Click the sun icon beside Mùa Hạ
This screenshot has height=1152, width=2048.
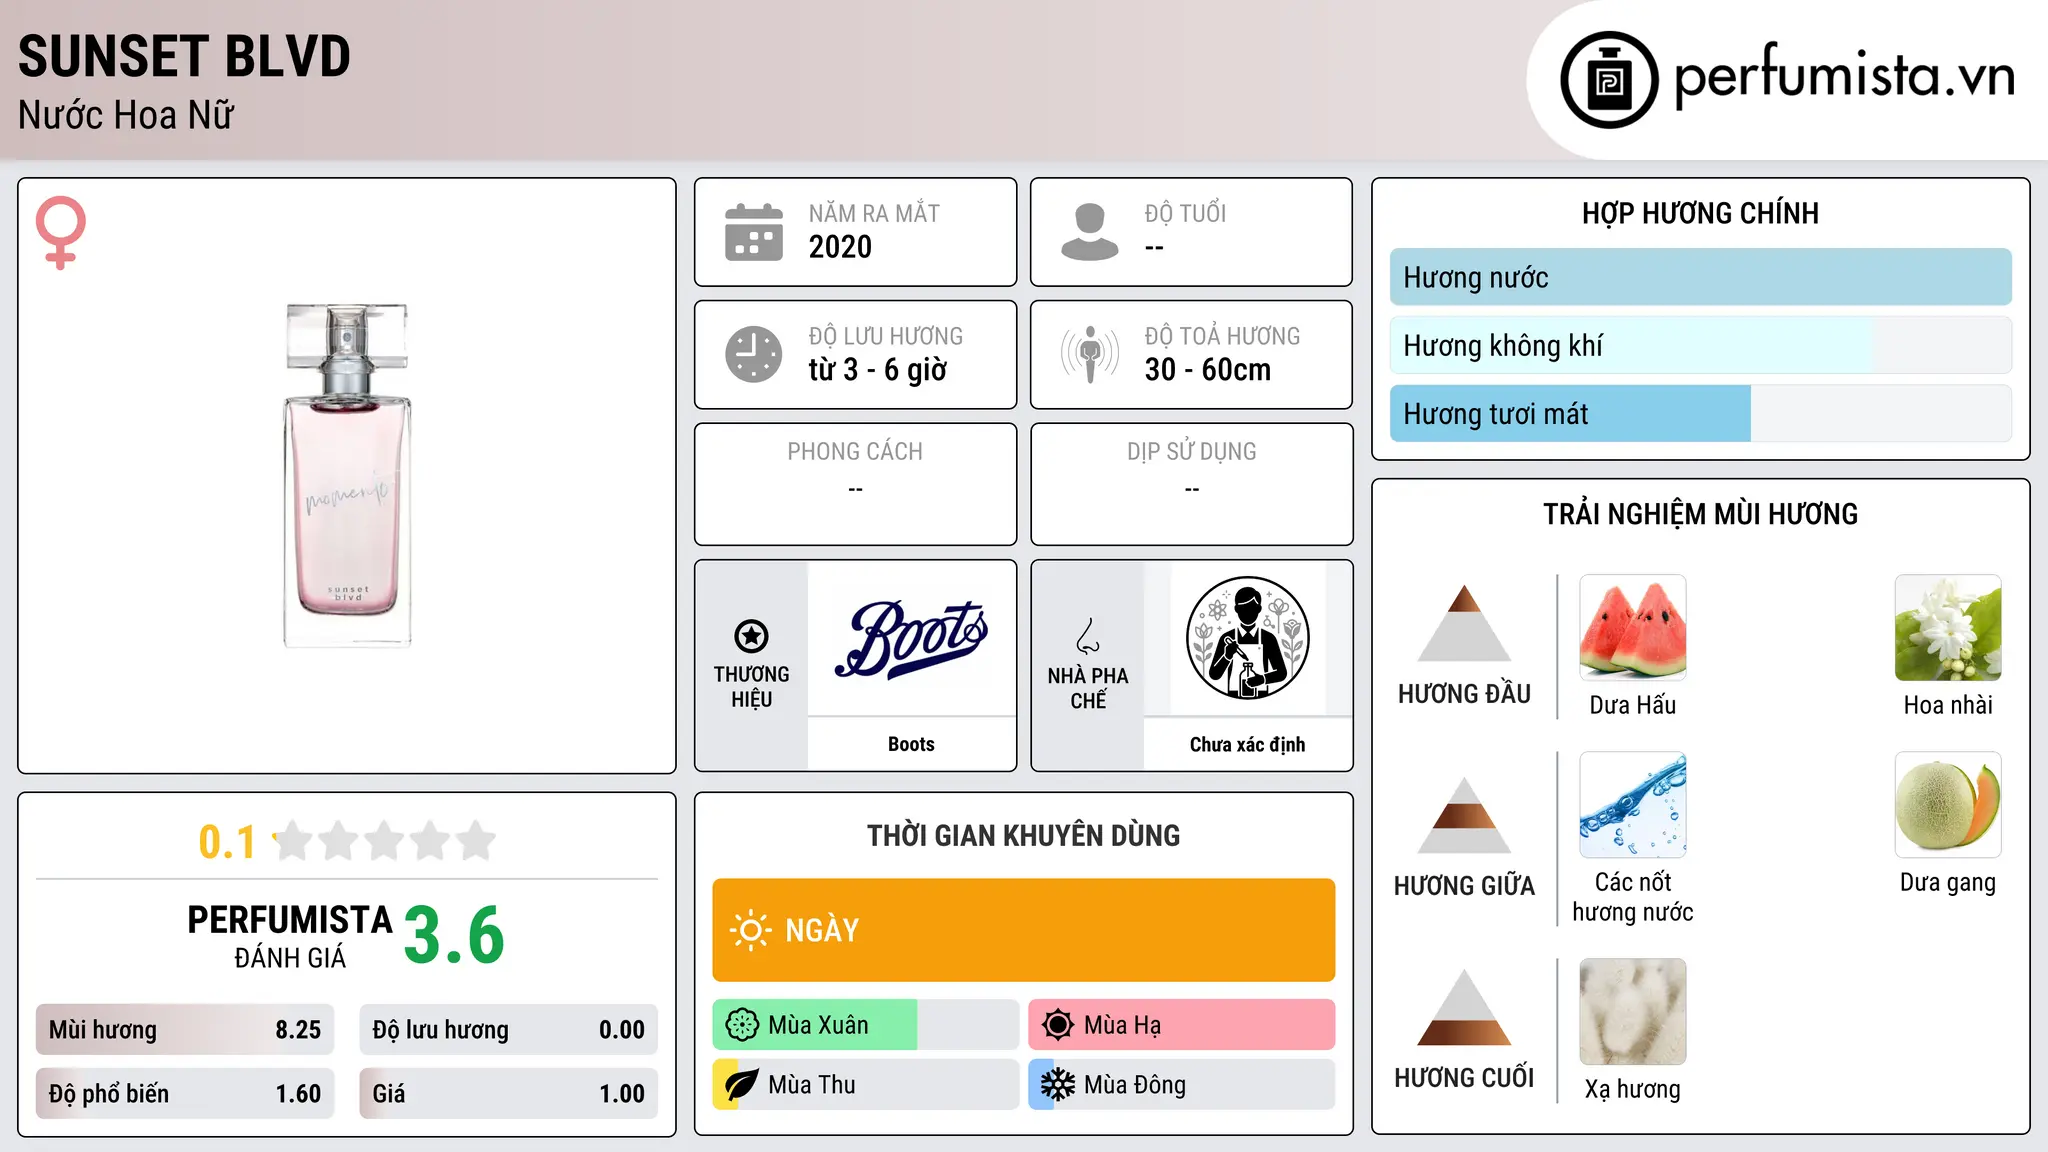tap(1058, 1025)
